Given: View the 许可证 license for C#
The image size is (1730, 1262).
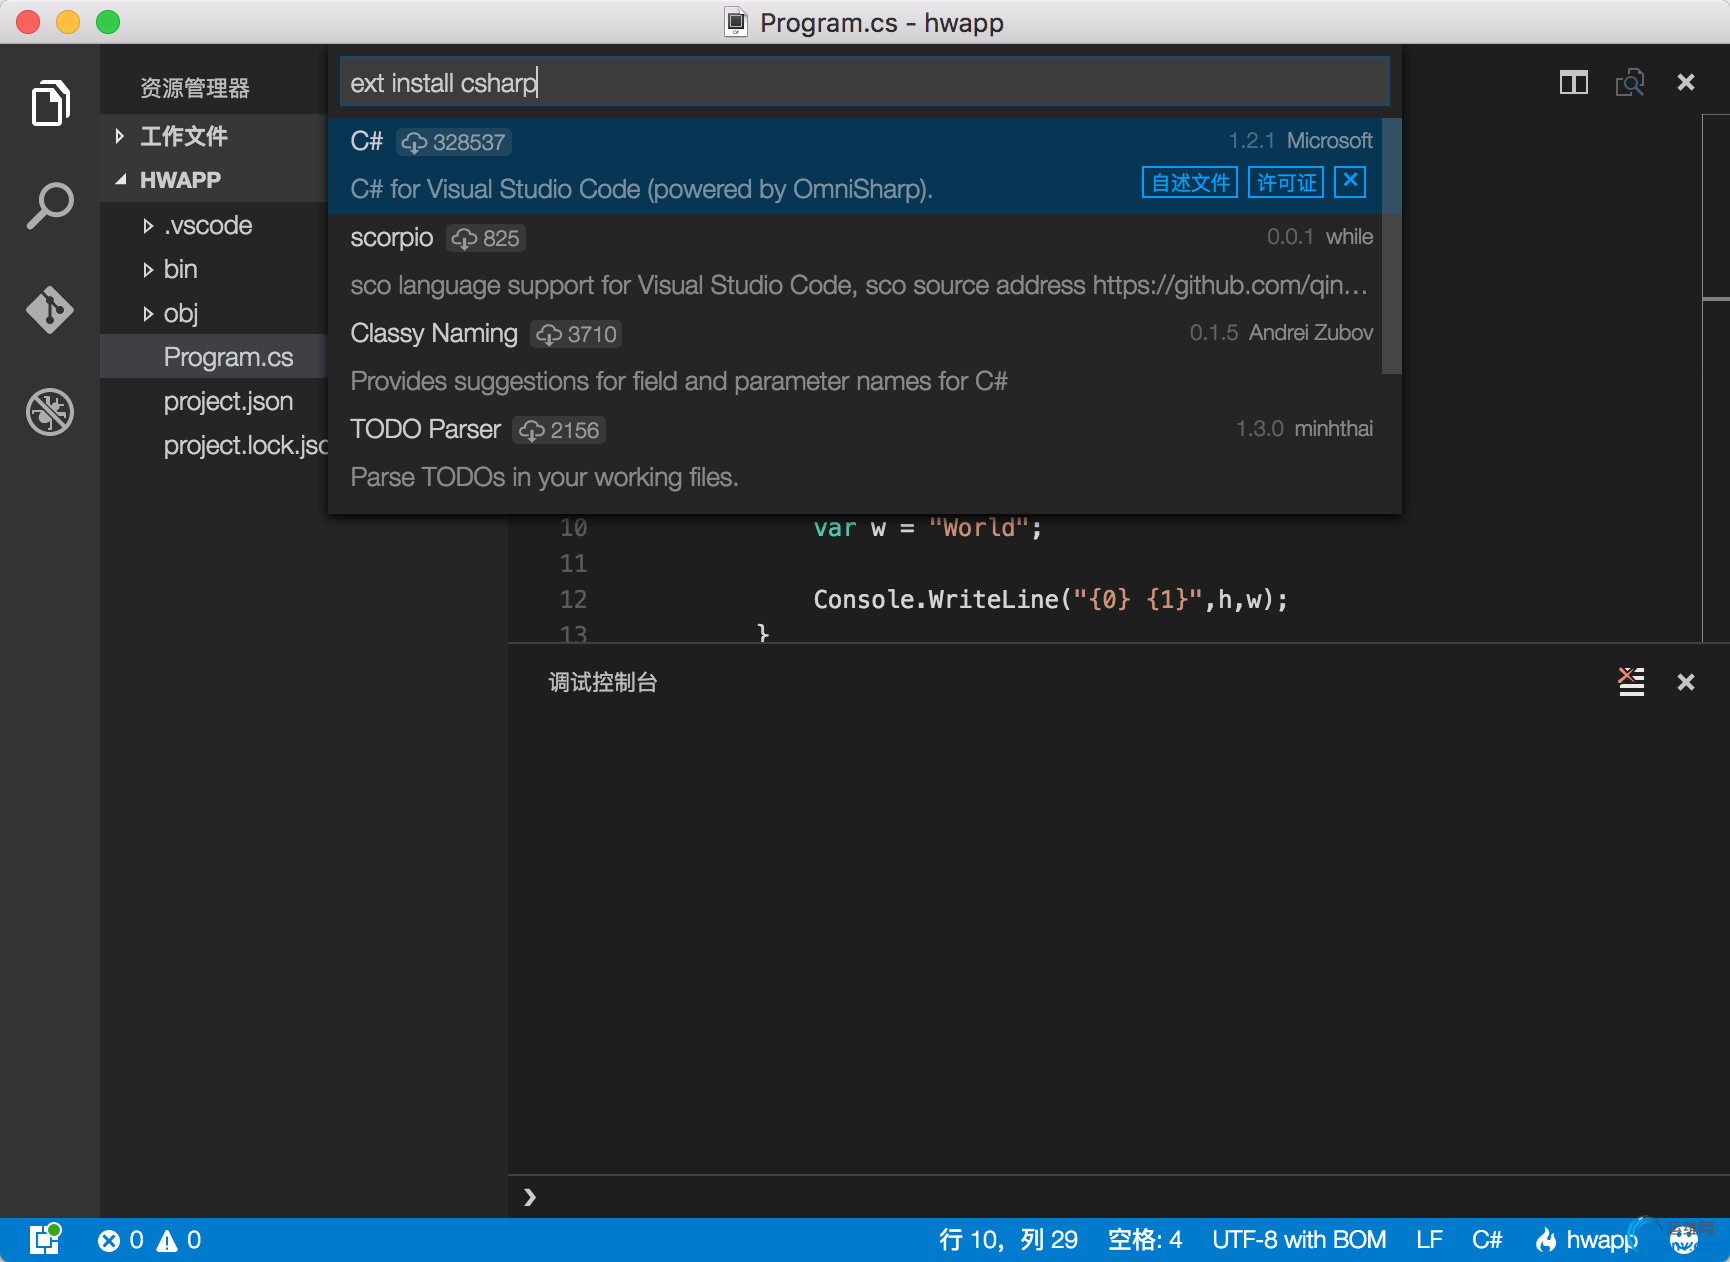Looking at the screenshot, I should 1286,183.
